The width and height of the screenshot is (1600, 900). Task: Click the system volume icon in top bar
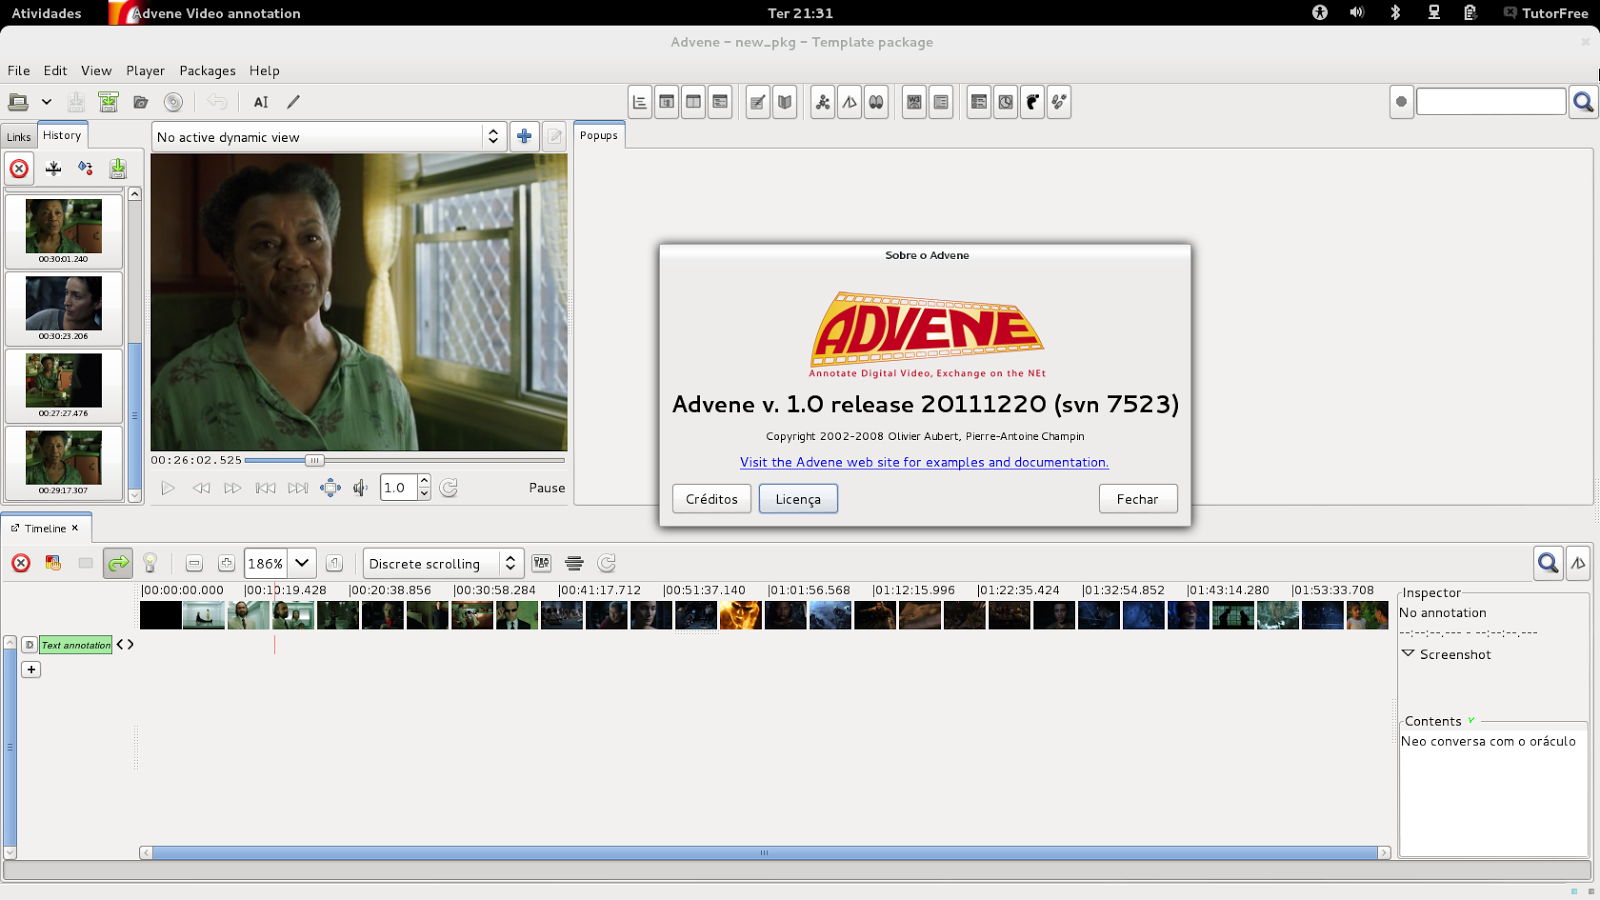(1357, 13)
